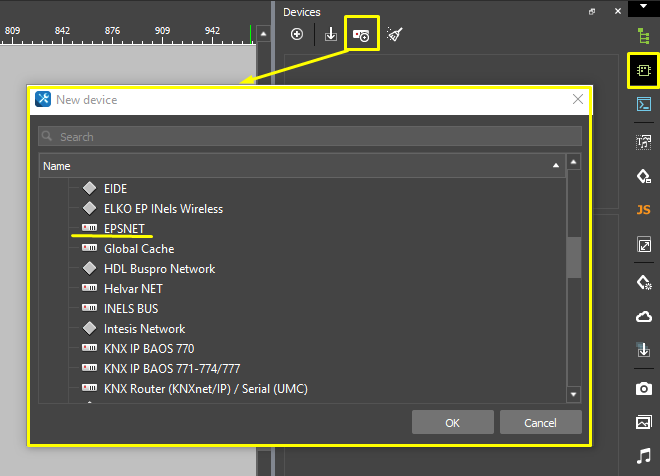
Task: Open the cloud icon in right sidebar
Action: pos(643,317)
